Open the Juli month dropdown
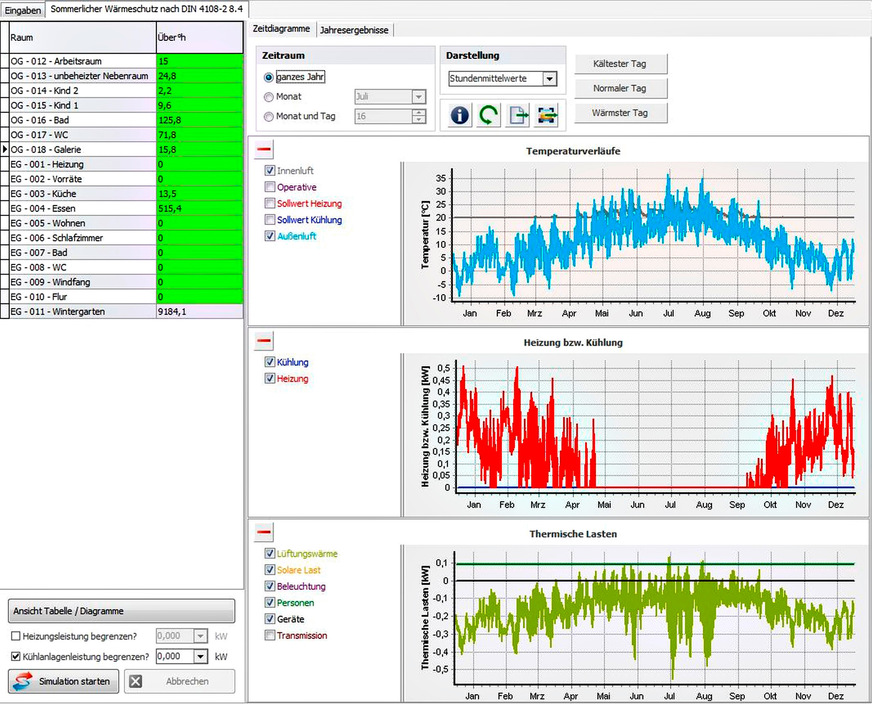The image size is (872, 704). click(420, 96)
